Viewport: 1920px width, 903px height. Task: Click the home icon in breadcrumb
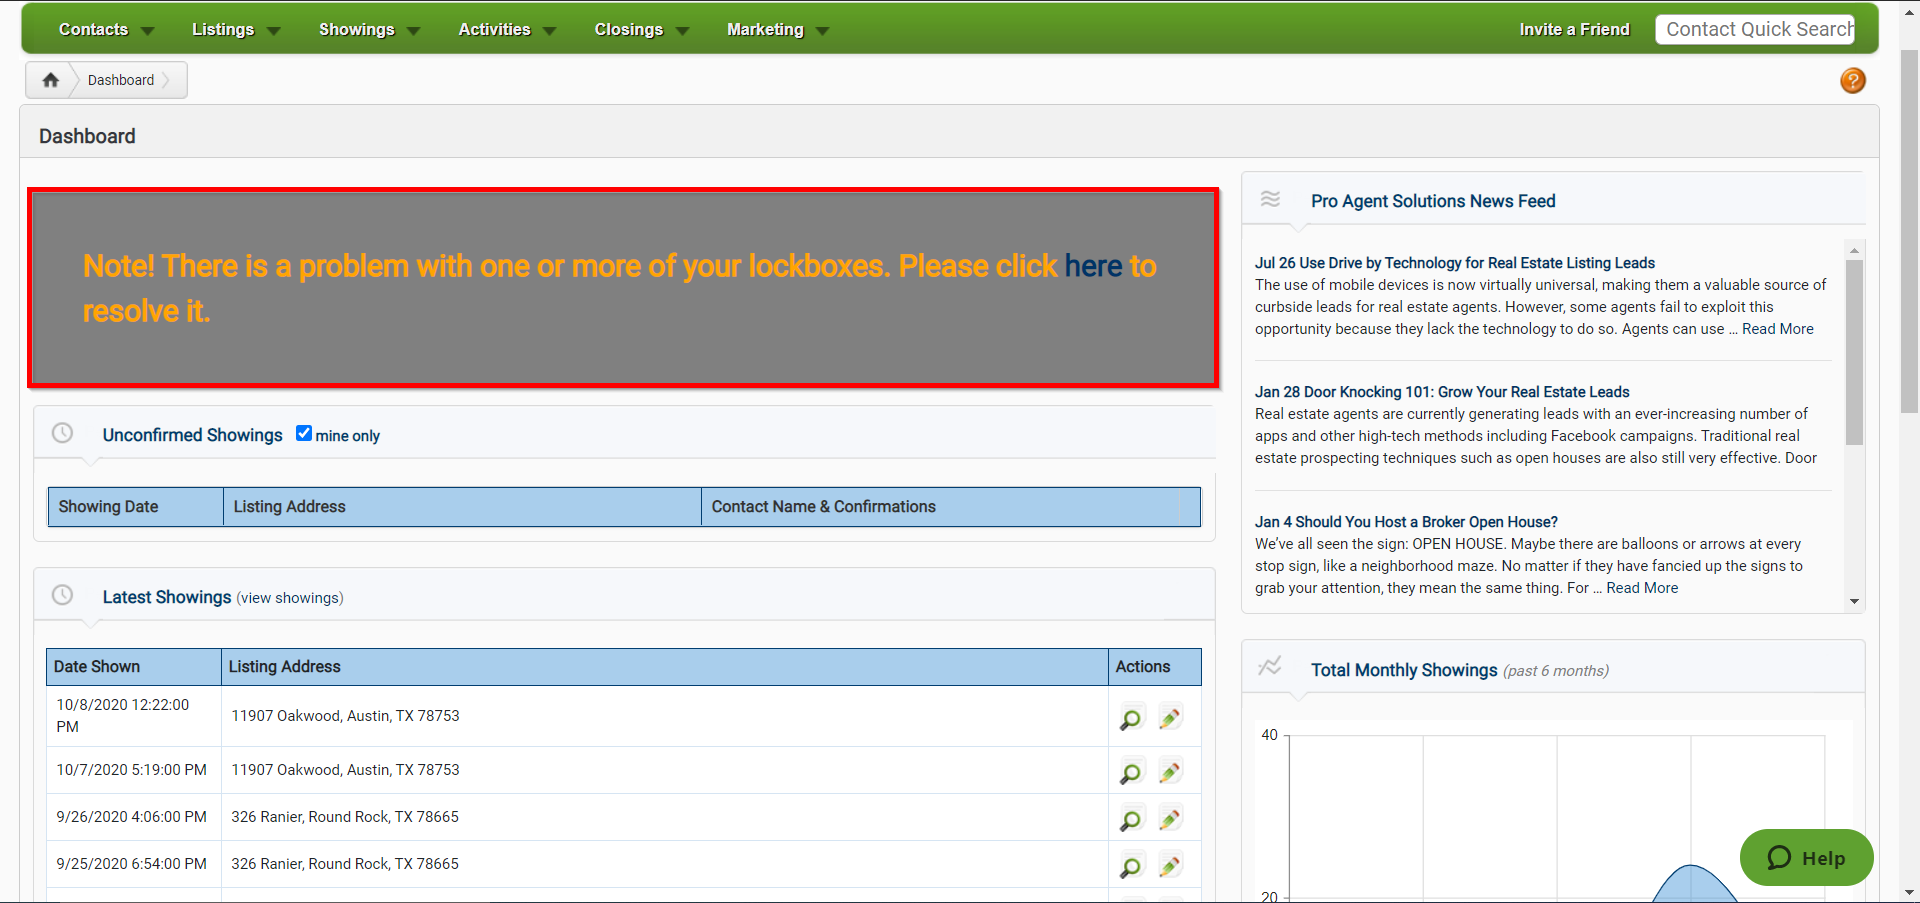point(50,80)
